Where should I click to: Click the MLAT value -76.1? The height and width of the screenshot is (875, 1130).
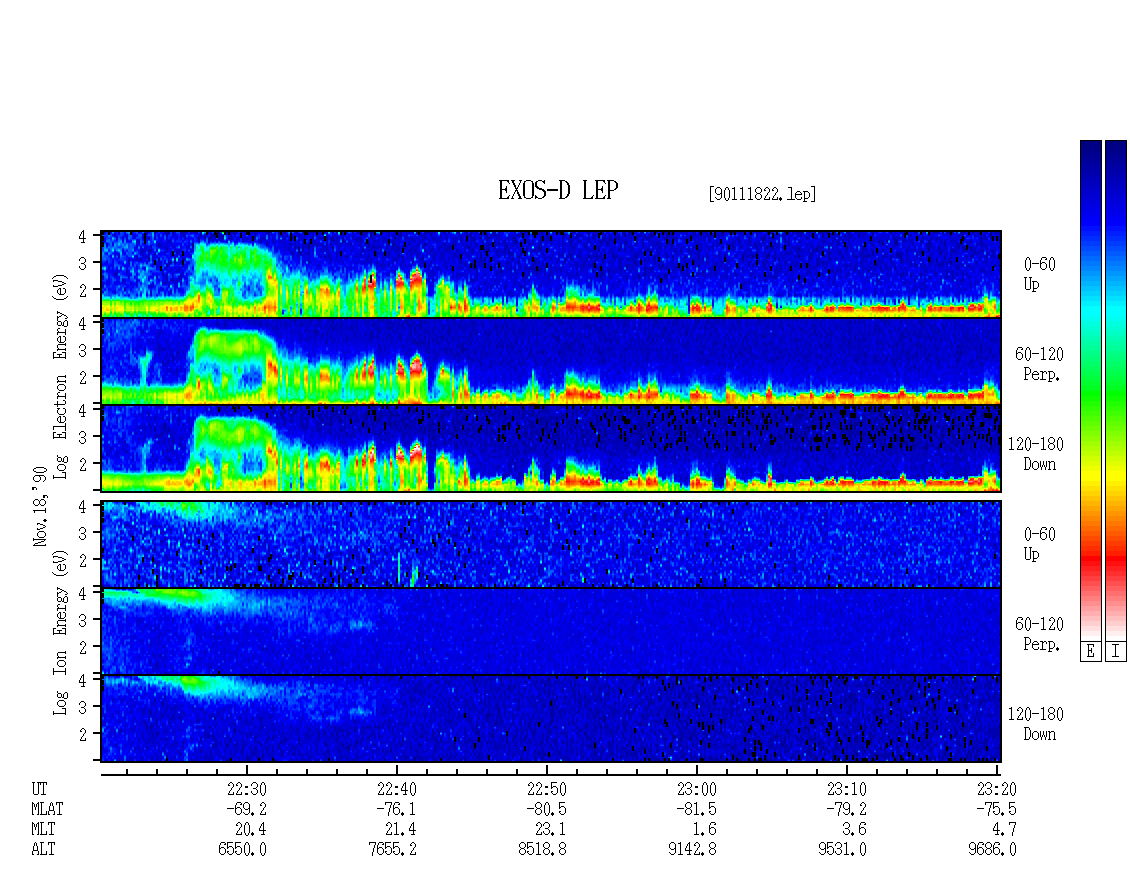point(396,809)
